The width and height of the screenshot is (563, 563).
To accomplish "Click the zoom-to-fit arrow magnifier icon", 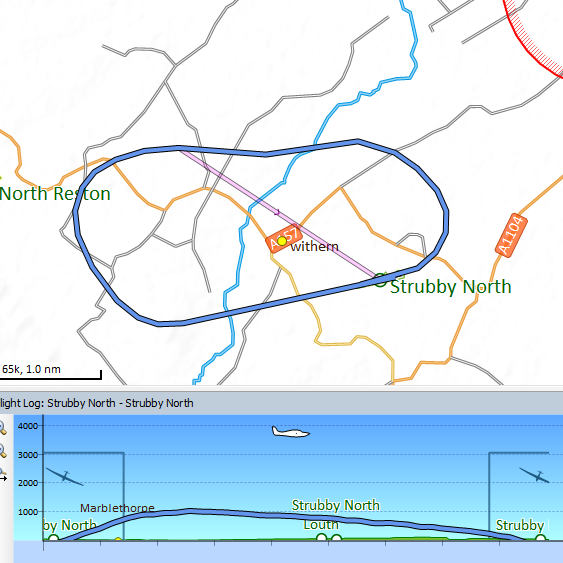I will [x=3, y=474].
